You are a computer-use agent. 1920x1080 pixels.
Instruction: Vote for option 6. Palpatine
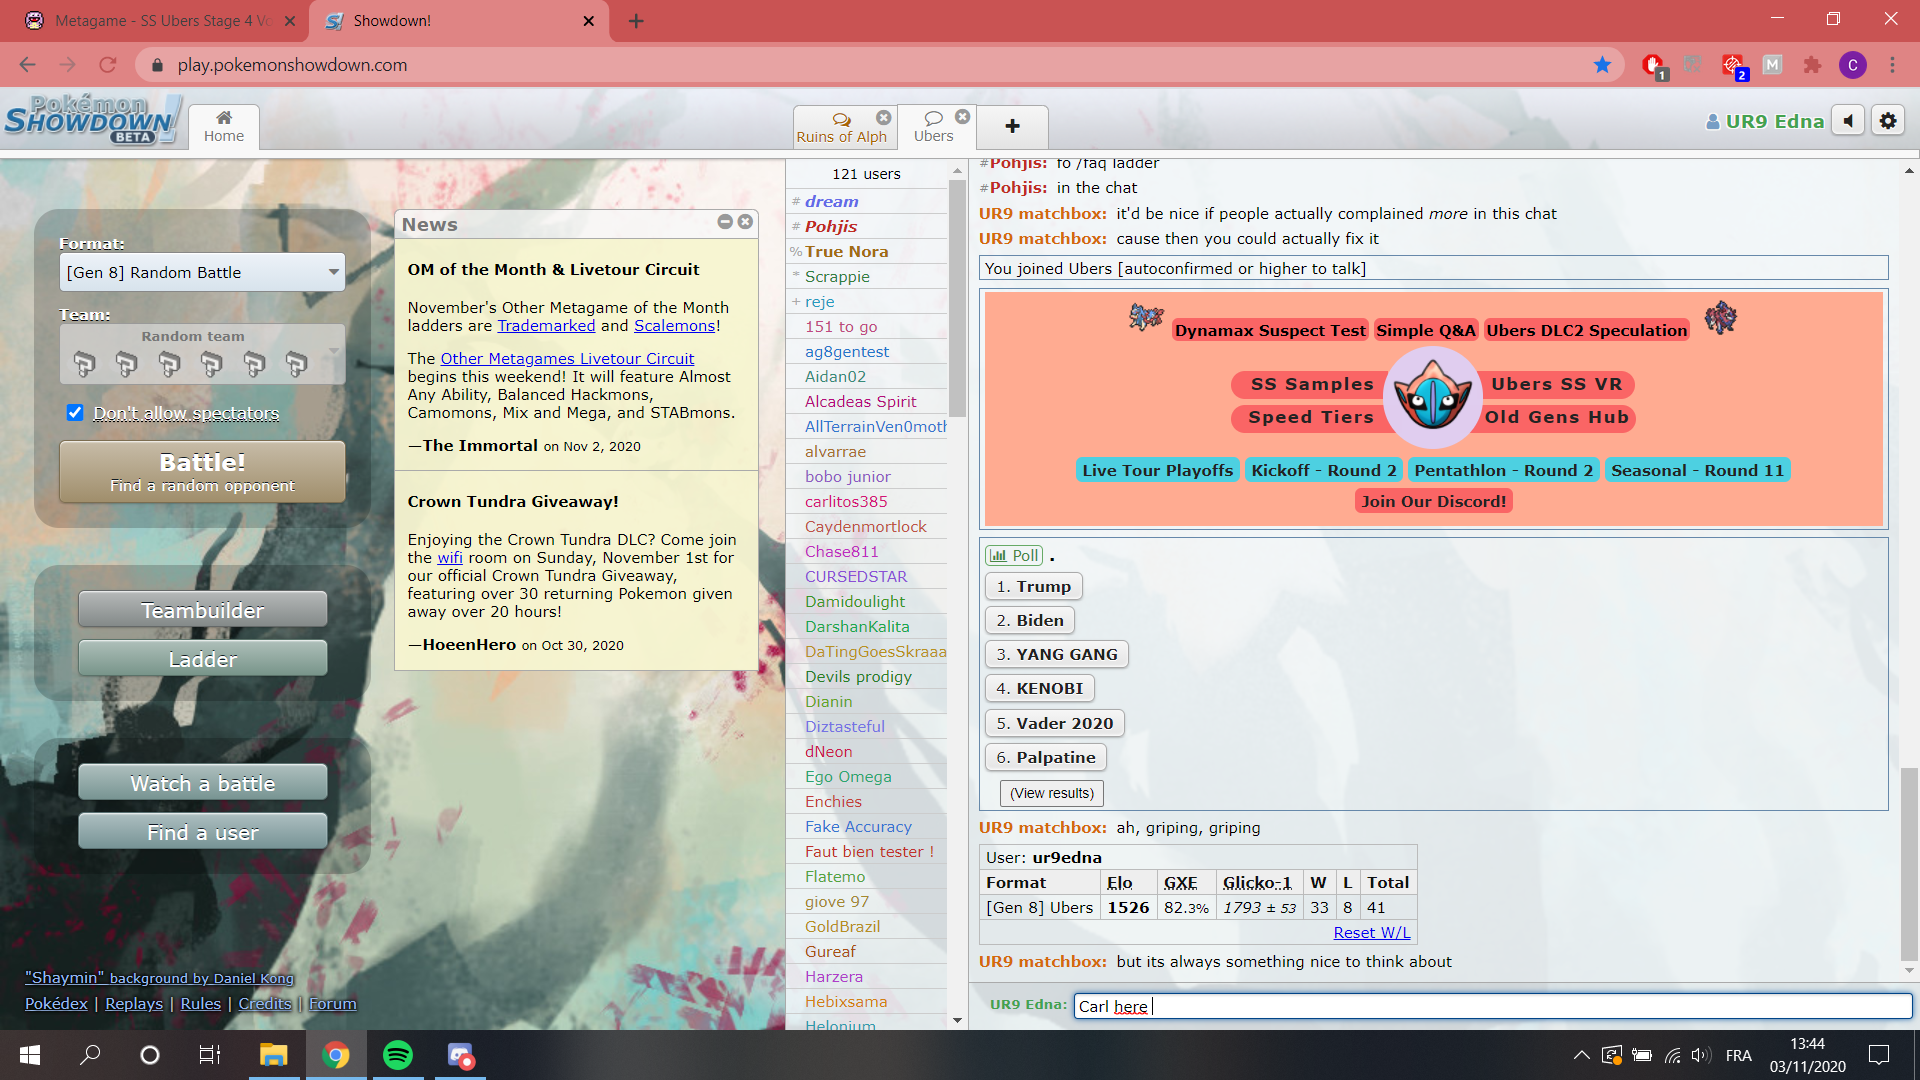[1045, 758]
